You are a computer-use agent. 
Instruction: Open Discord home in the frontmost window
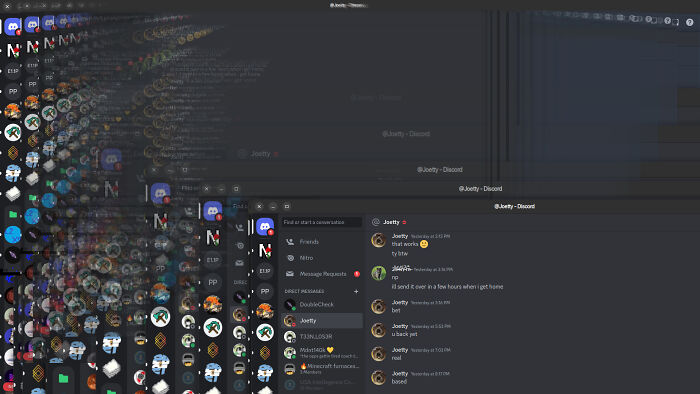point(265,226)
